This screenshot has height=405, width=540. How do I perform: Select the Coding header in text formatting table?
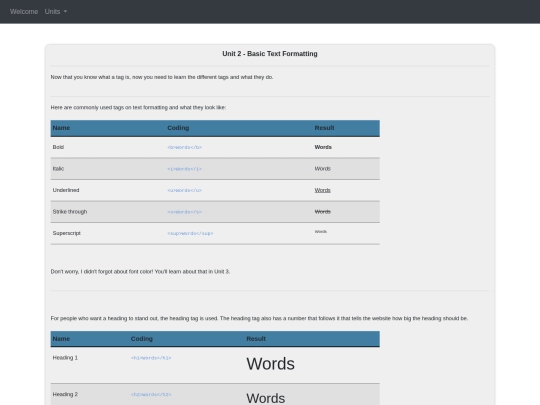(178, 128)
